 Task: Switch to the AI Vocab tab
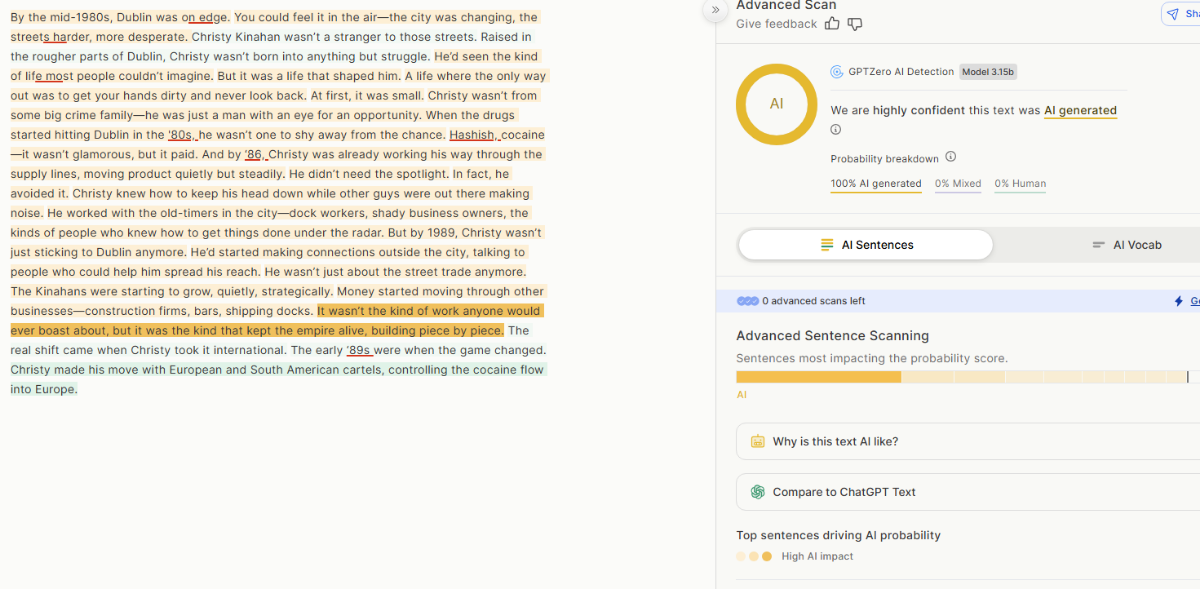(1127, 245)
